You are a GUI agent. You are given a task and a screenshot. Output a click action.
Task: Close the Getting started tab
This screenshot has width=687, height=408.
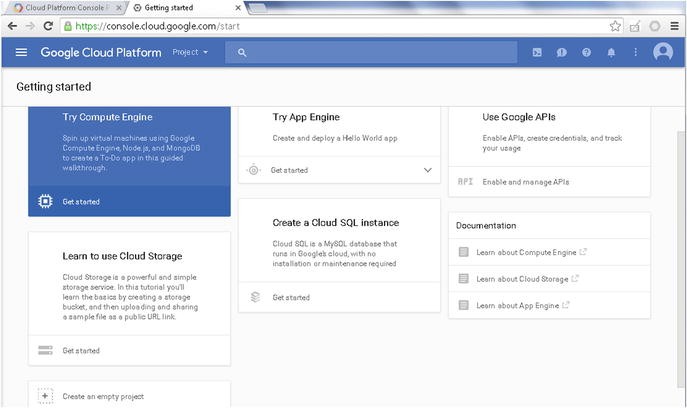click(238, 8)
